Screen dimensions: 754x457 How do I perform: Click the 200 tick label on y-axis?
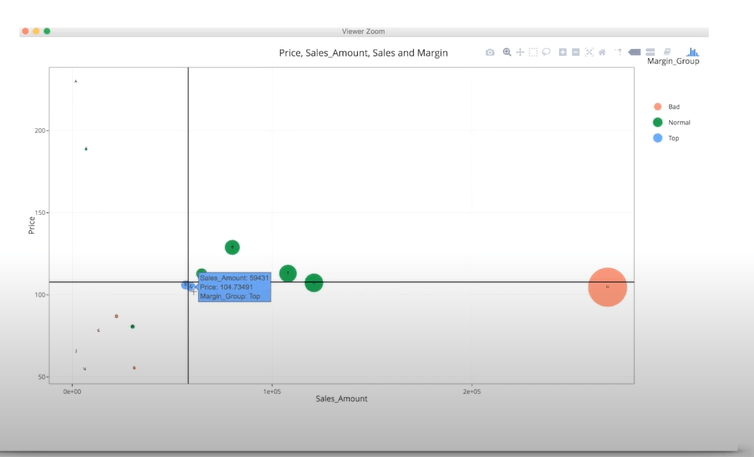pyautogui.click(x=40, y=130)
